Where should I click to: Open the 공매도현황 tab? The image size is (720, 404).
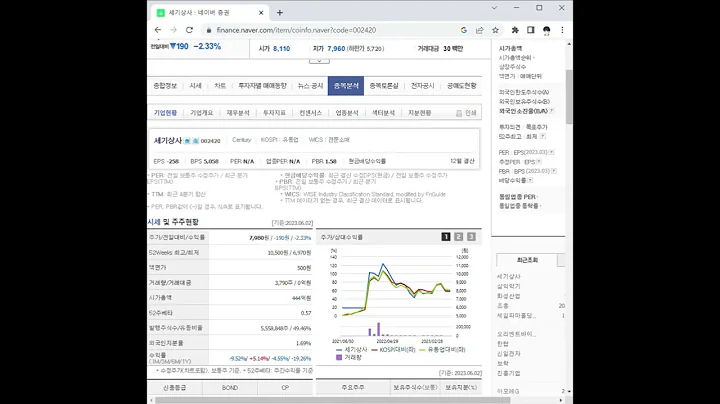pyautogui.click(x=461, y=86)
